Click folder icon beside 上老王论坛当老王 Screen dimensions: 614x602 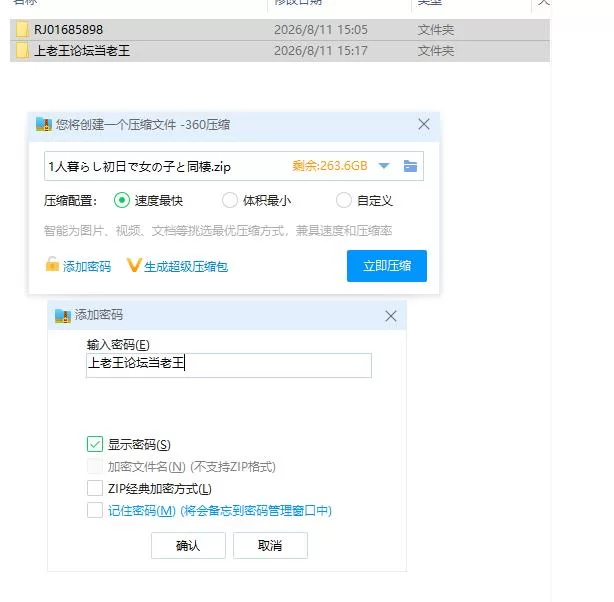click(22, 51)
